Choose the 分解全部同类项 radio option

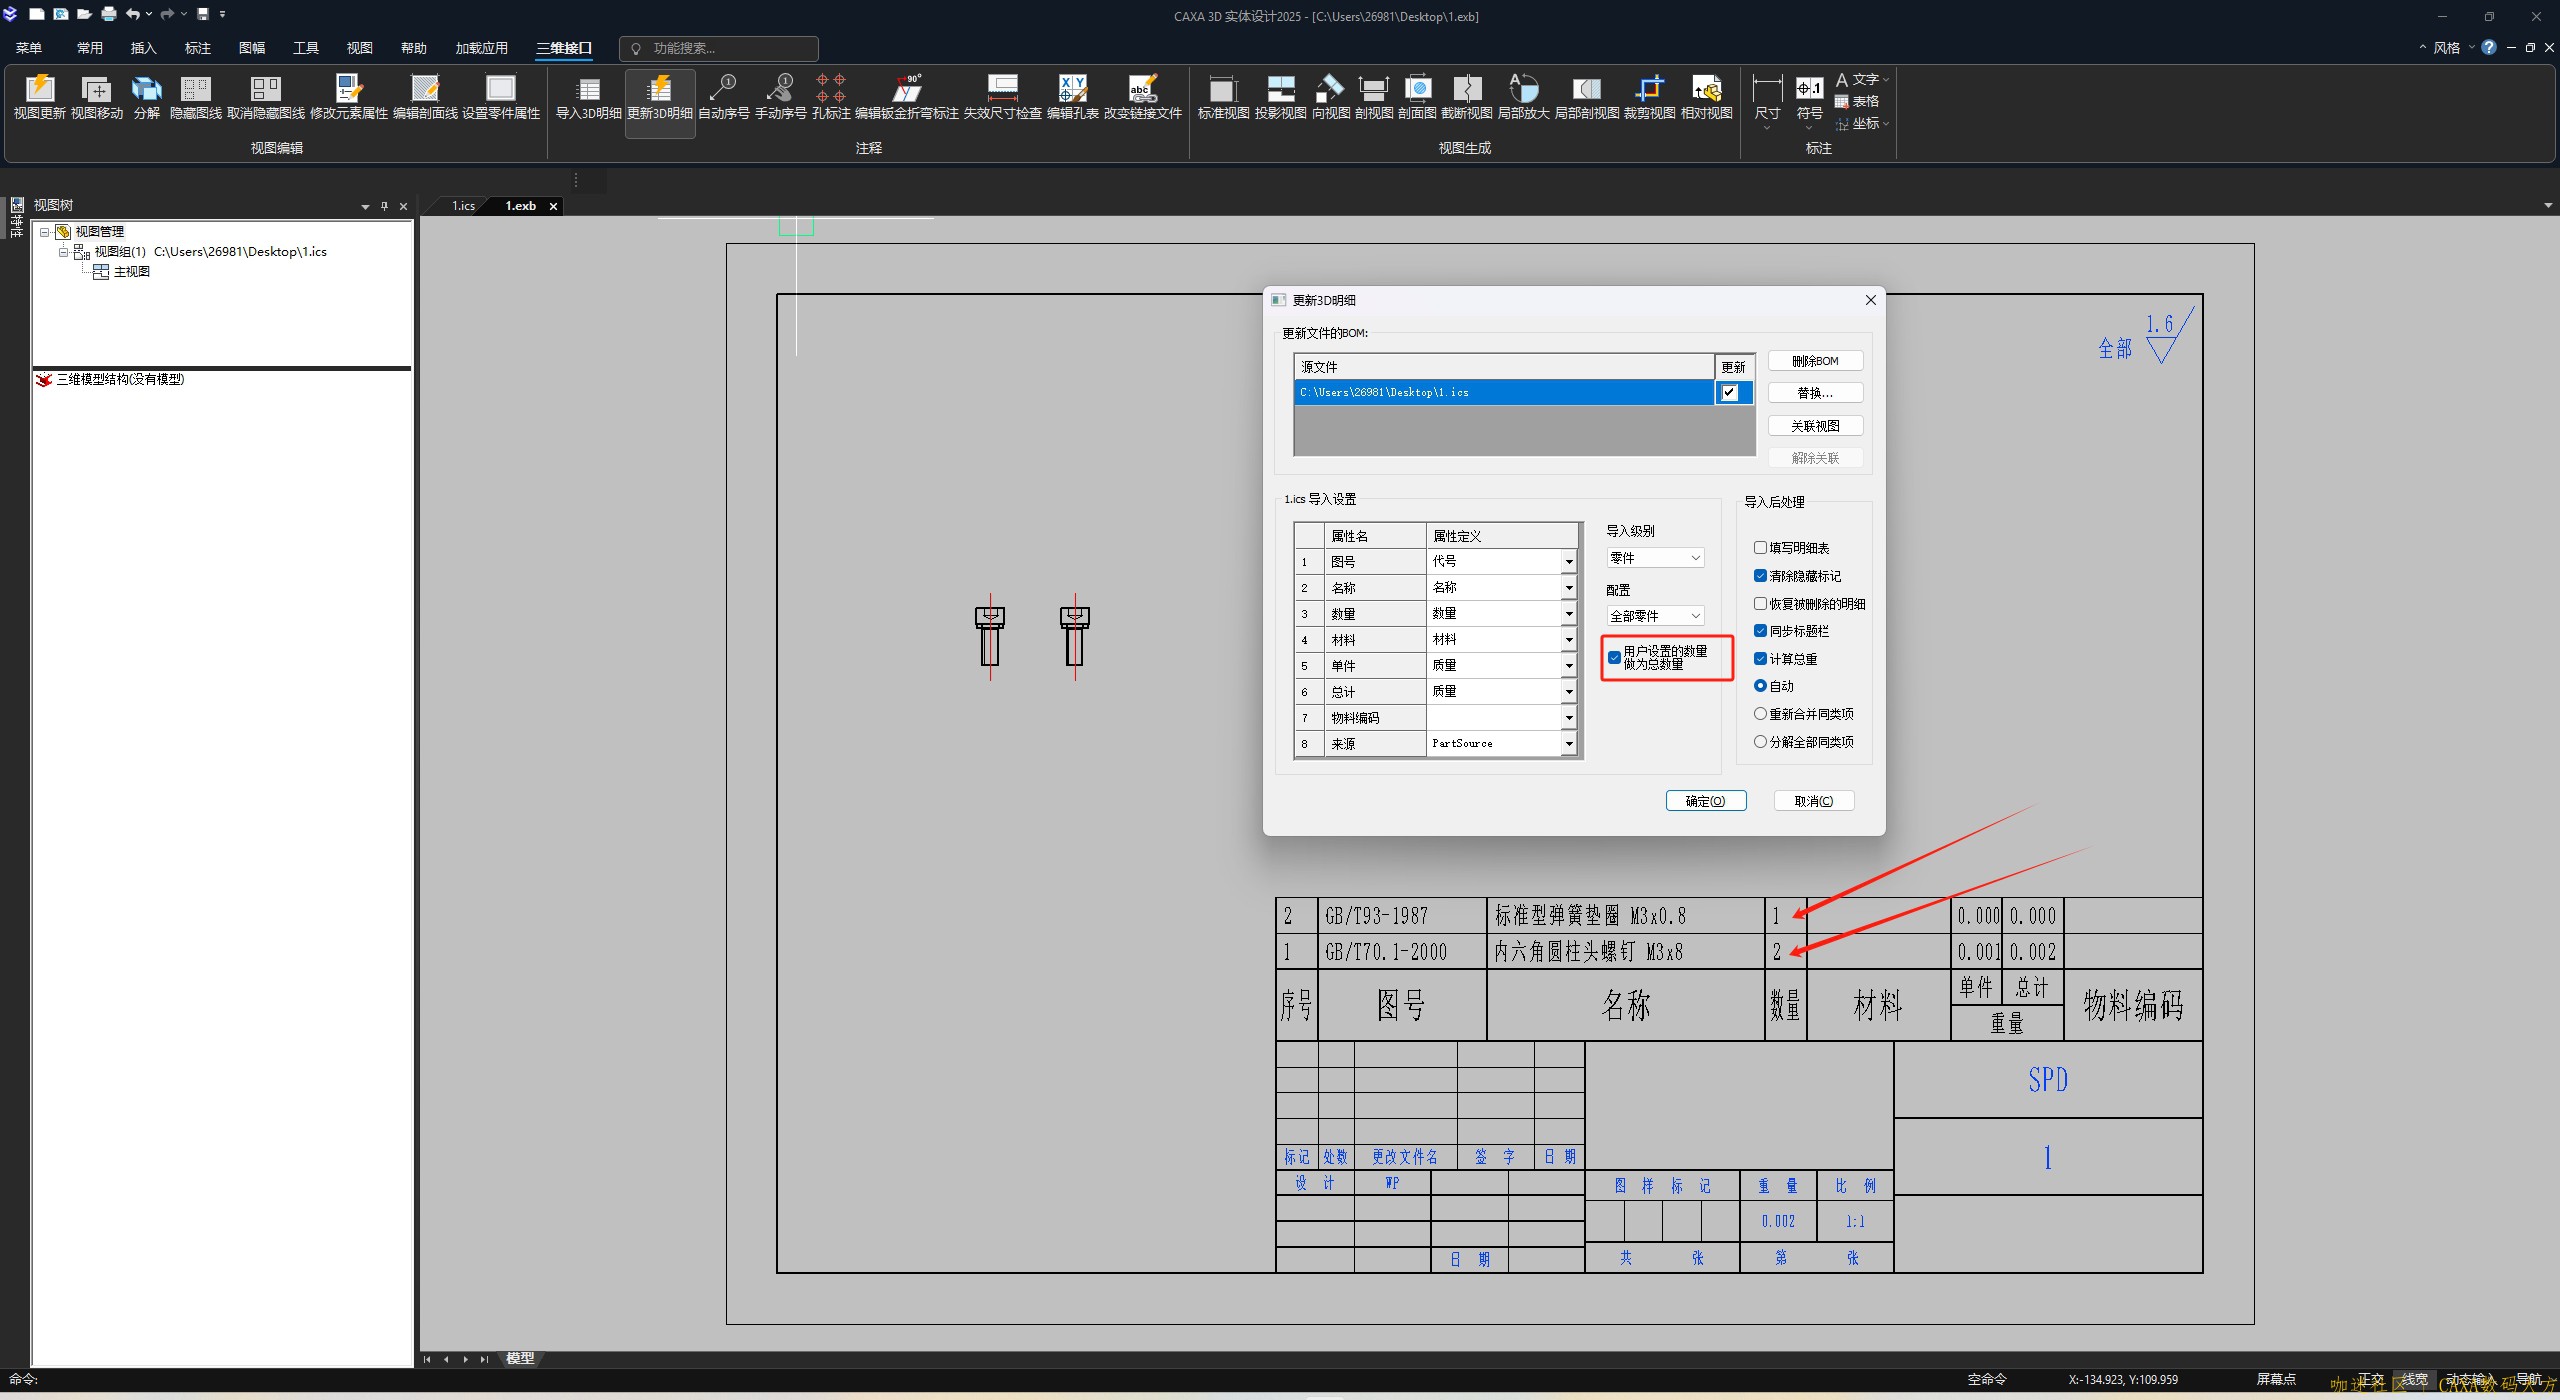1760,742
